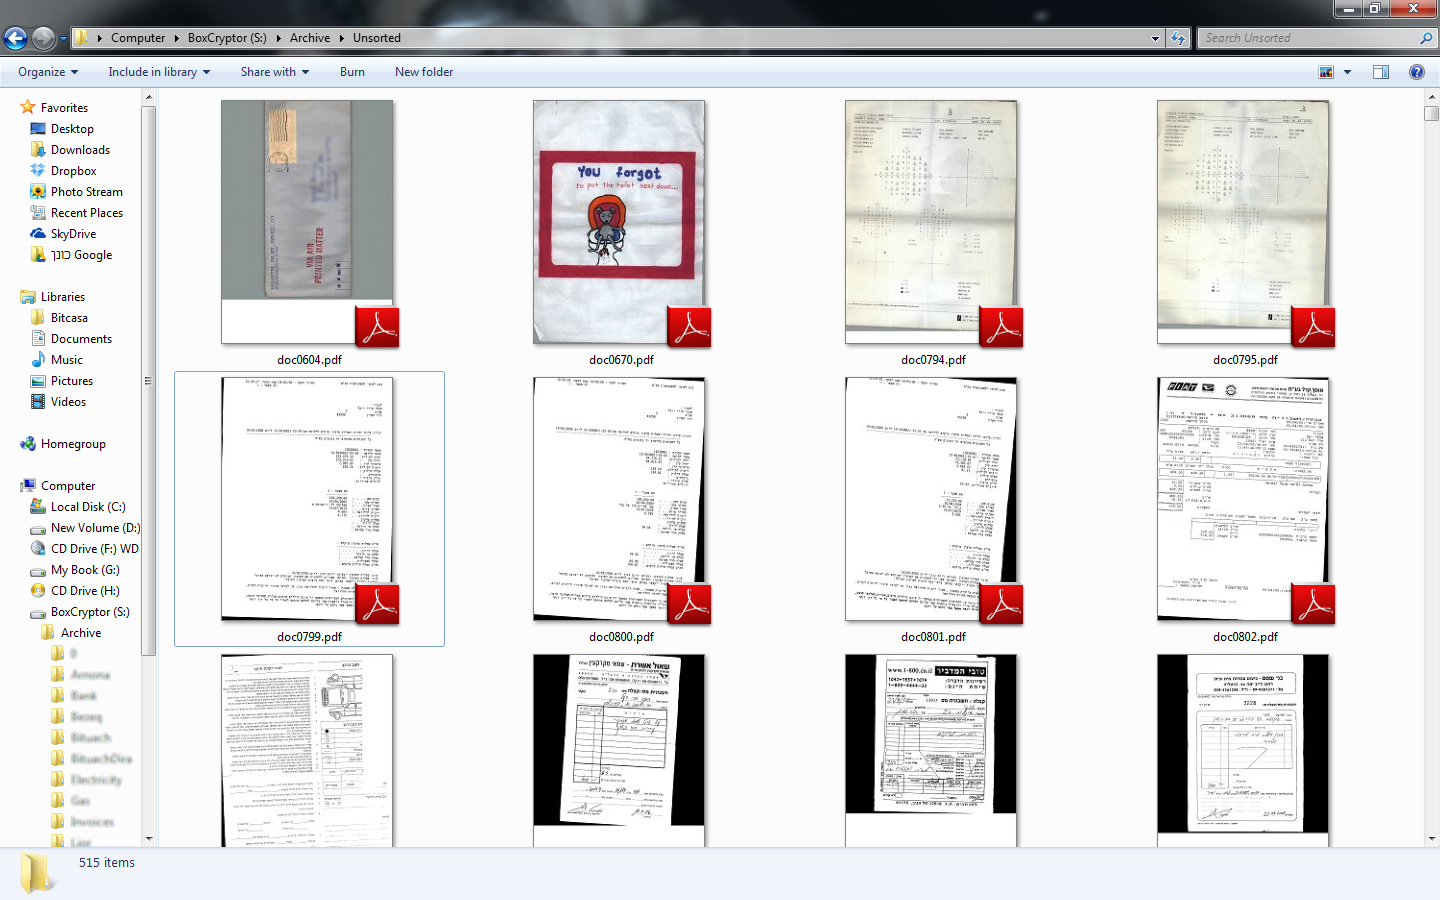1440x900 pixels.
Task: Expand the Organize dropdown menu
Action: [x=48, y=72]
